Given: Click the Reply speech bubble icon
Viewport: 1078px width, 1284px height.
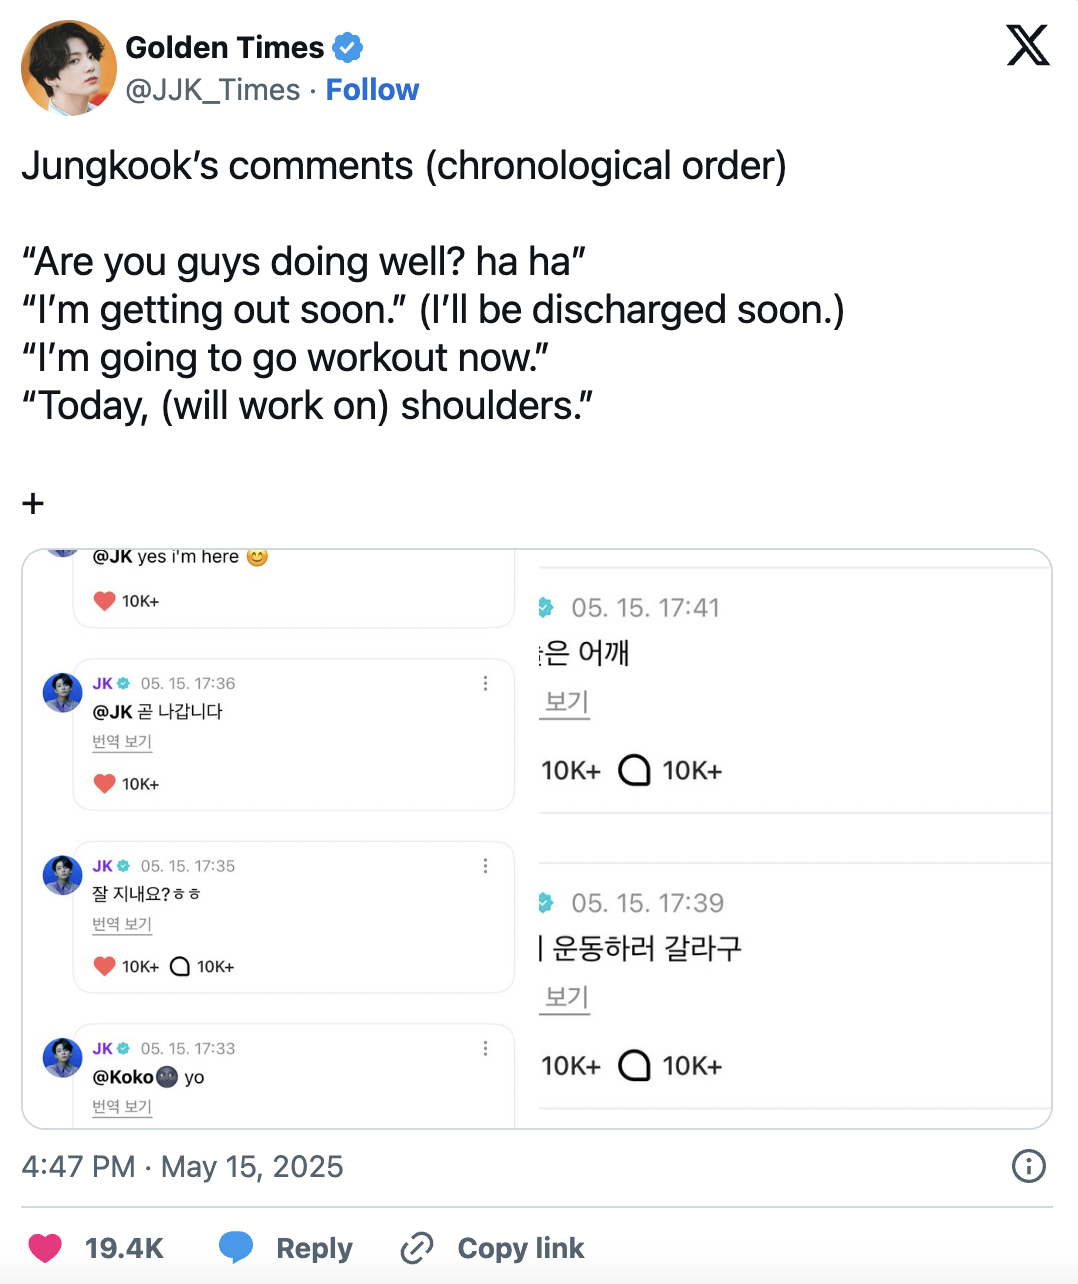Looking at the screenshot, I should 236,1248.
